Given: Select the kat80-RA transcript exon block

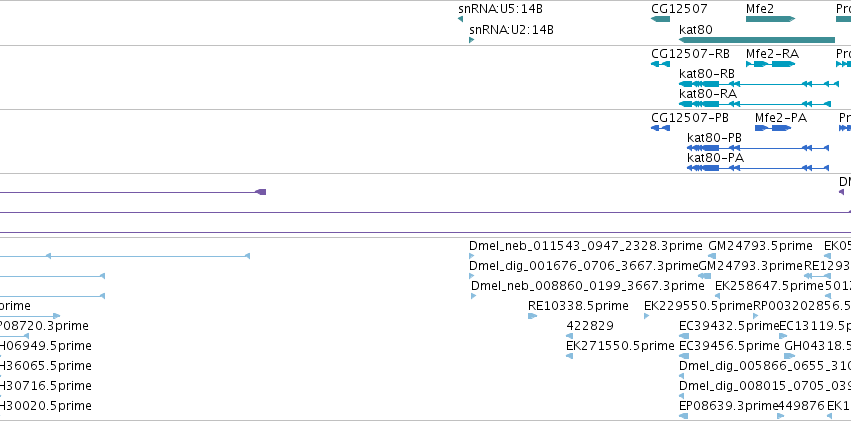Looking at the screenshot, I should click(700, 104).
